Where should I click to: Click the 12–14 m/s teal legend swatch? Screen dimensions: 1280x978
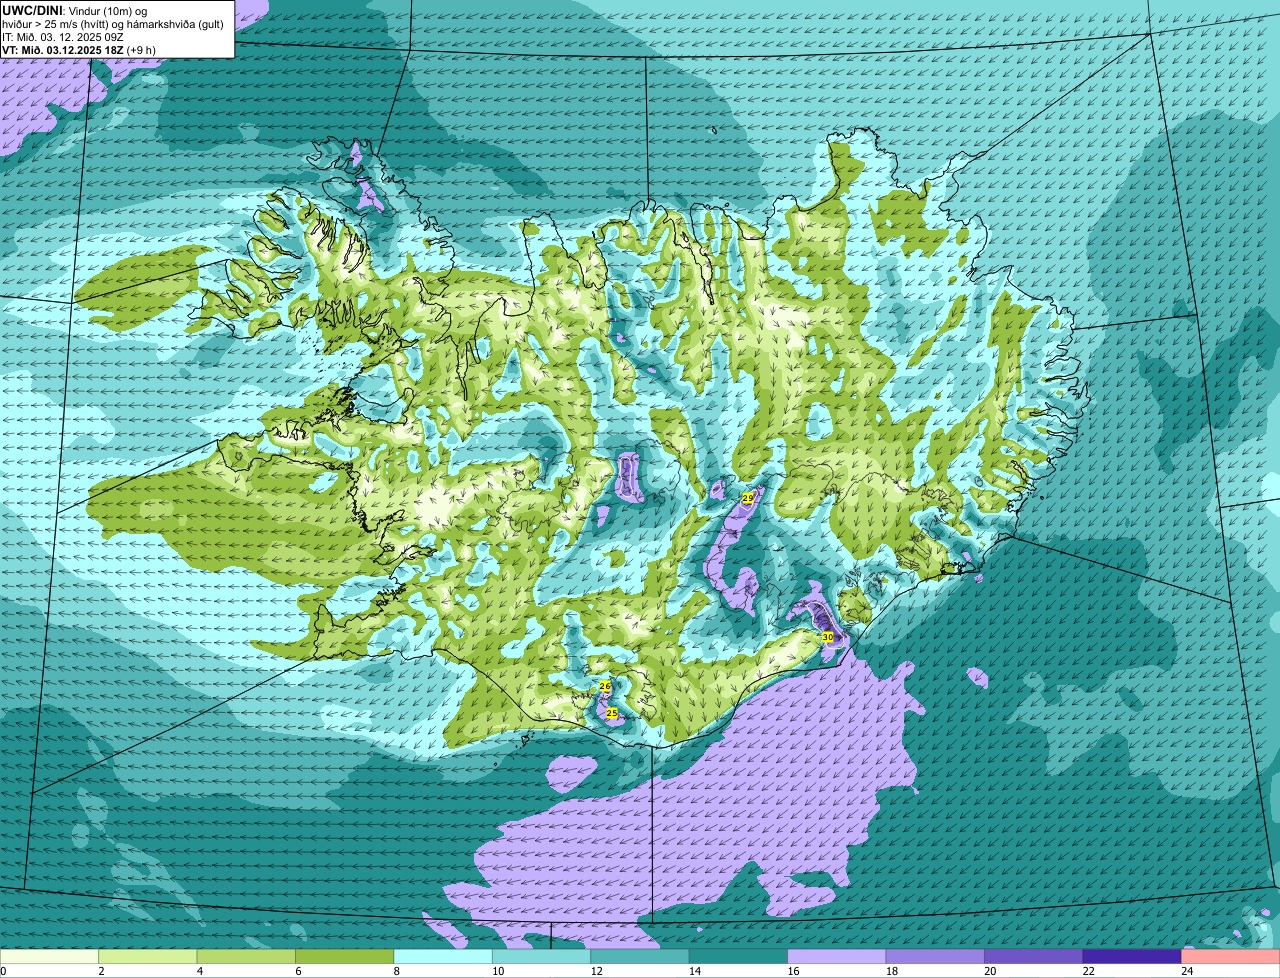641,956
